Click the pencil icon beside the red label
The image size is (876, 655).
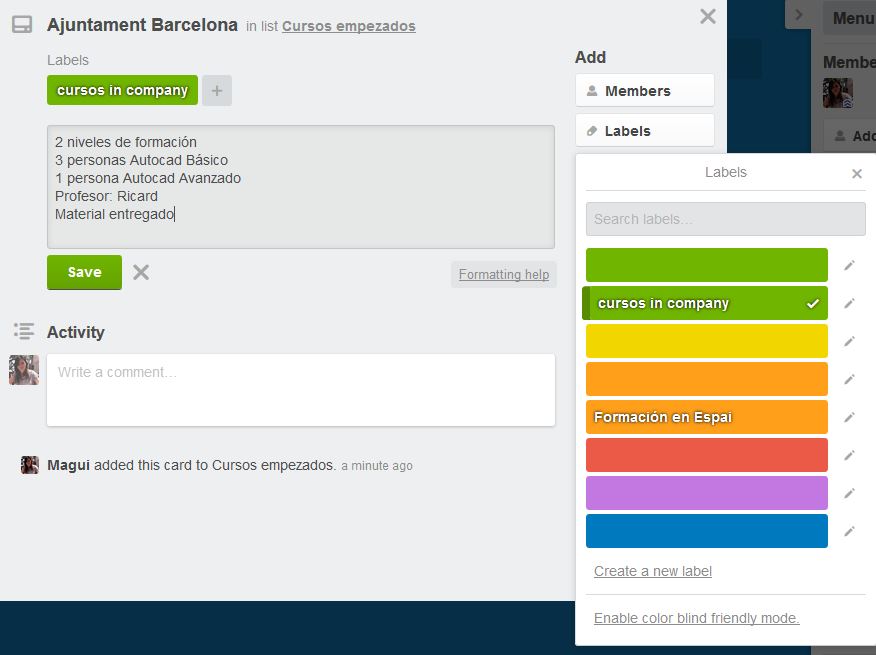click(849, 455)
